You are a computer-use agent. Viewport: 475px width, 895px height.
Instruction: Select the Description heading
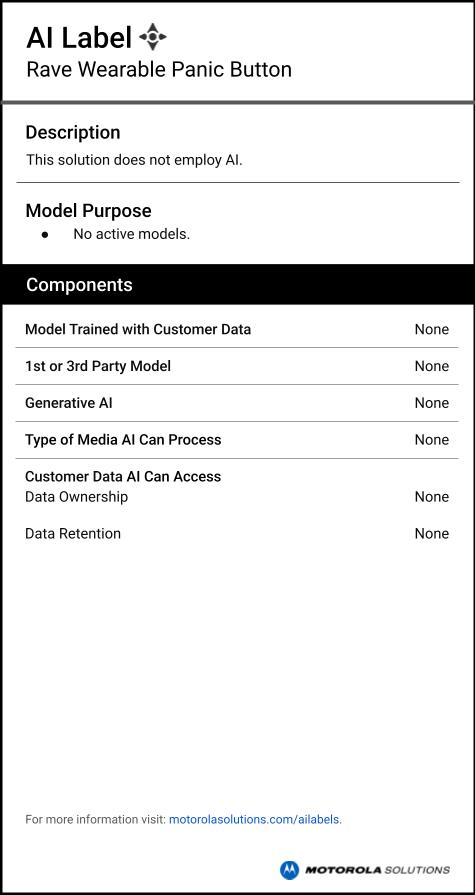73,132
